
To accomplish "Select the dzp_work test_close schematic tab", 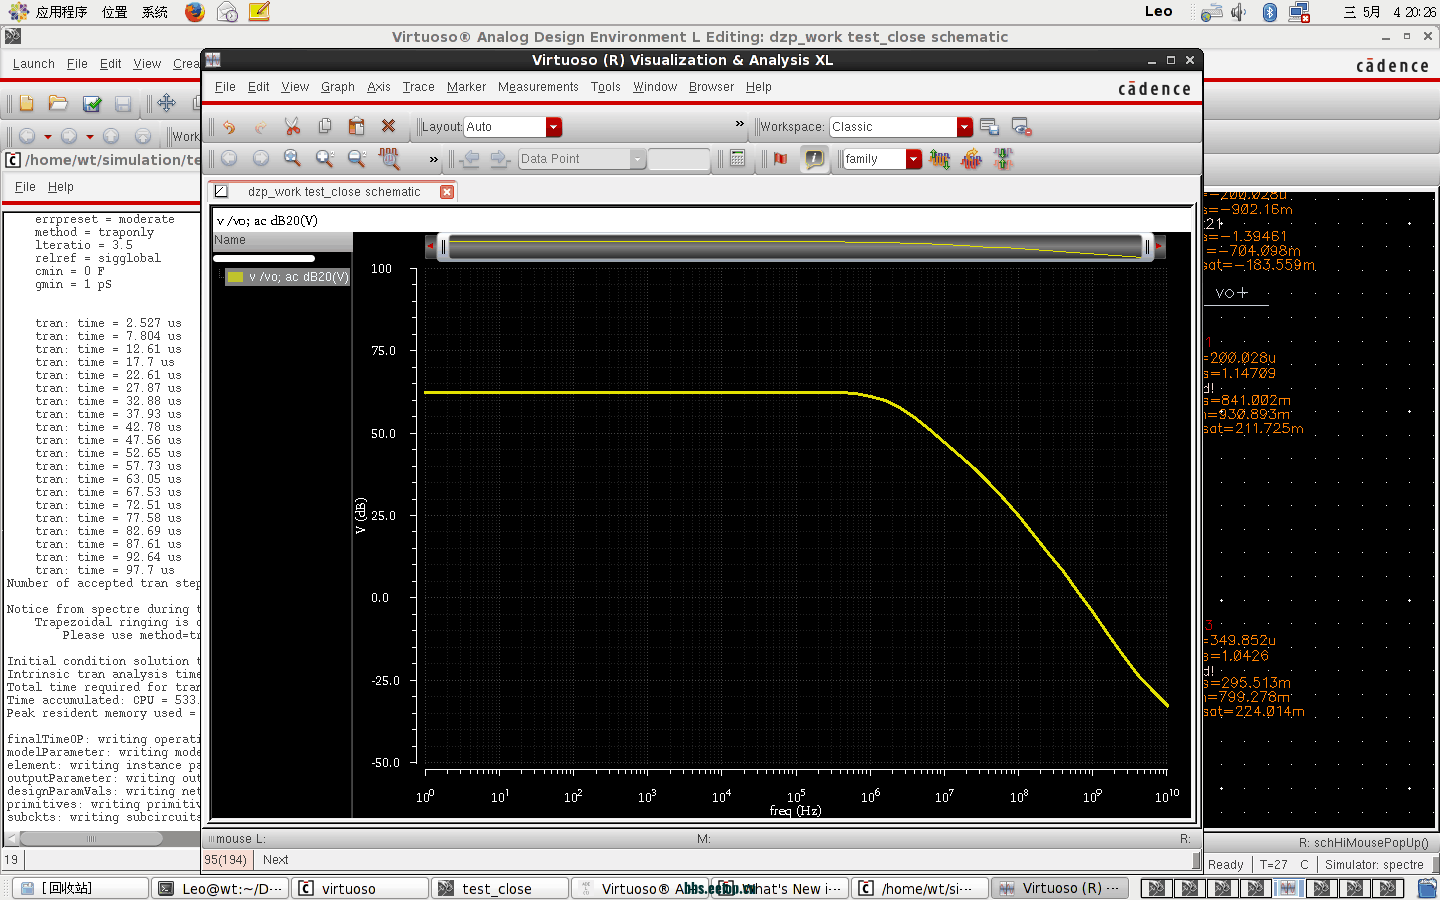I will 334,192.
